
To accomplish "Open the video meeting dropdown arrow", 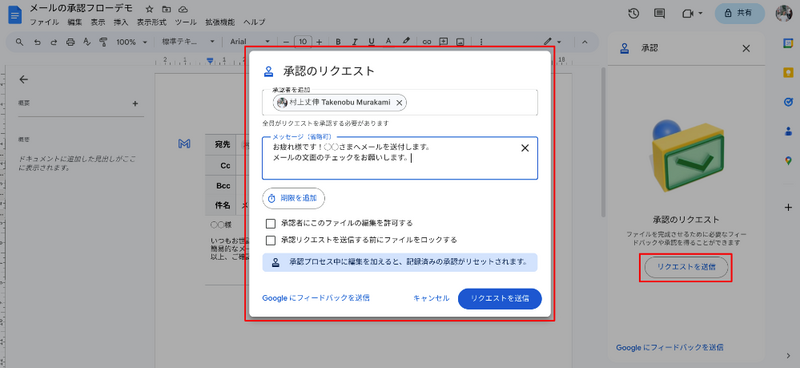I will pos(701,14).
